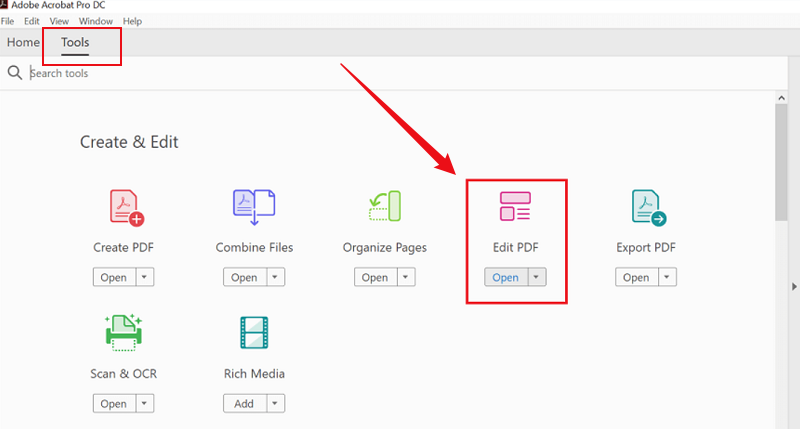Click the scrollbar up arrow
Image resolution: width=800 pixels, height=429 pixels.
[781, 97]
